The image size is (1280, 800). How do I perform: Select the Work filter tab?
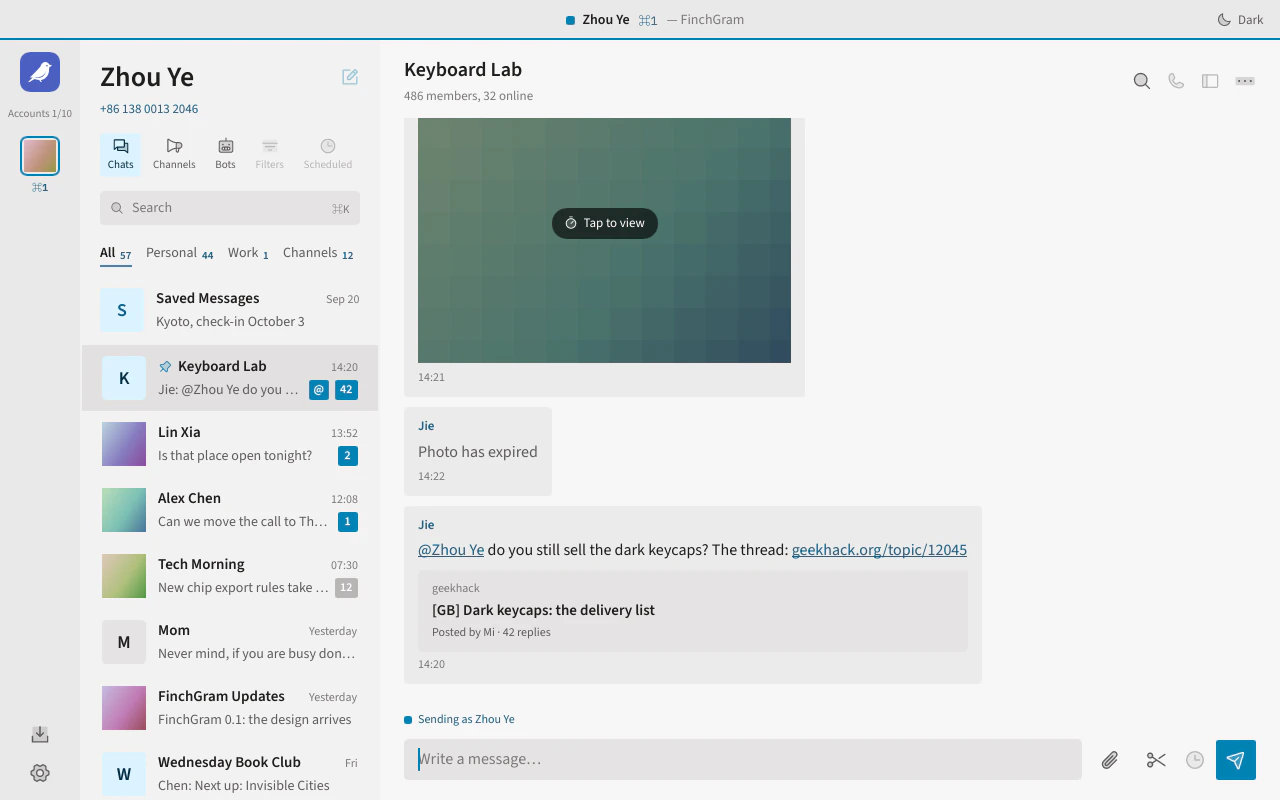point(248,253)
